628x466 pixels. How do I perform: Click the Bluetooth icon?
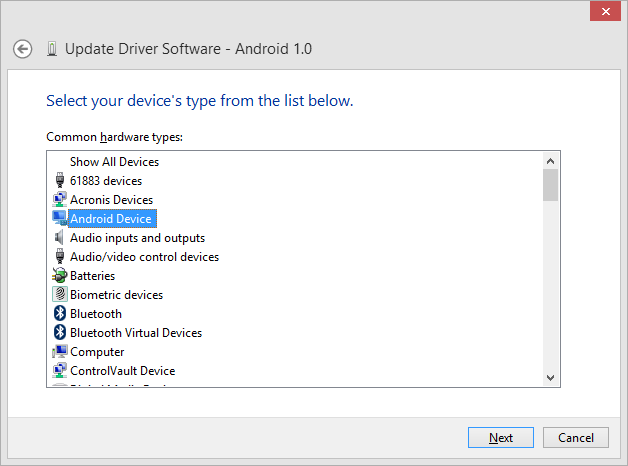[x=59, y=314]
